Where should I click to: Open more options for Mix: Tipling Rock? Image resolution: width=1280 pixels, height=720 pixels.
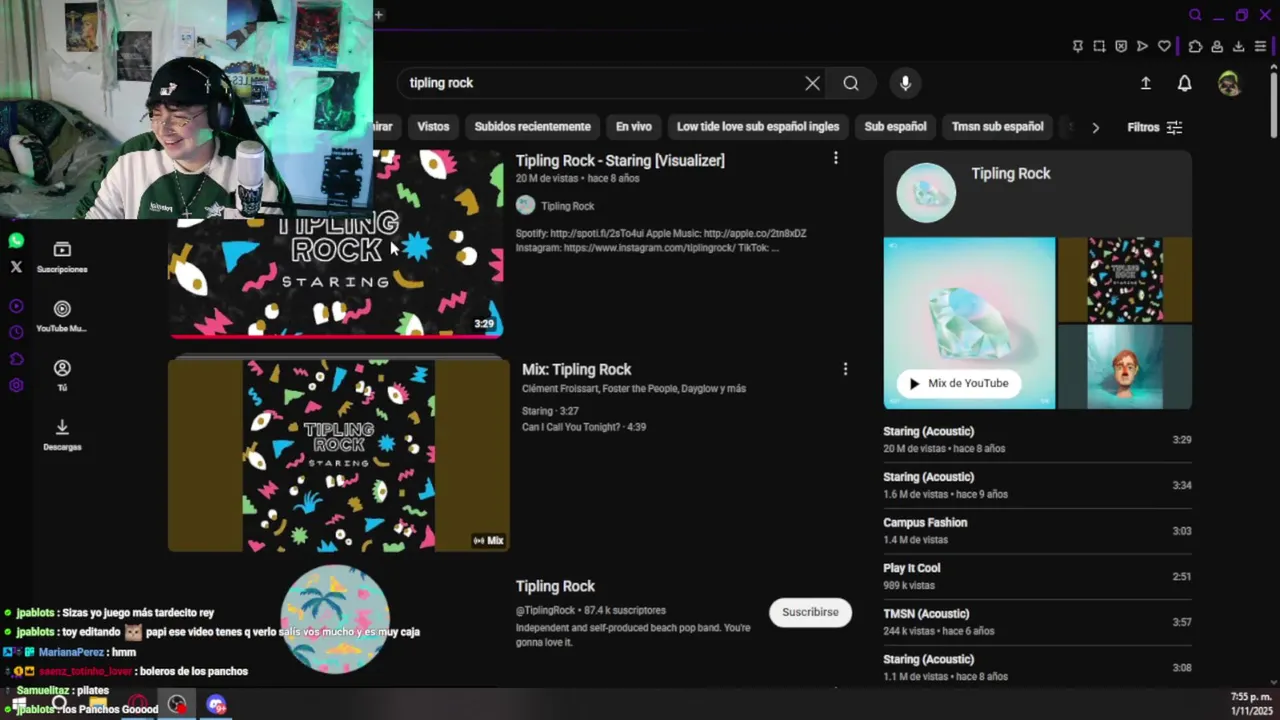pos(845,369)
